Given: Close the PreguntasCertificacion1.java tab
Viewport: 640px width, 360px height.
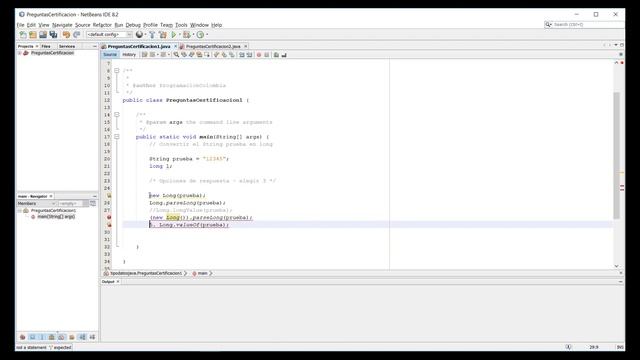Looking at the screenshot, I should click(176, 47).
